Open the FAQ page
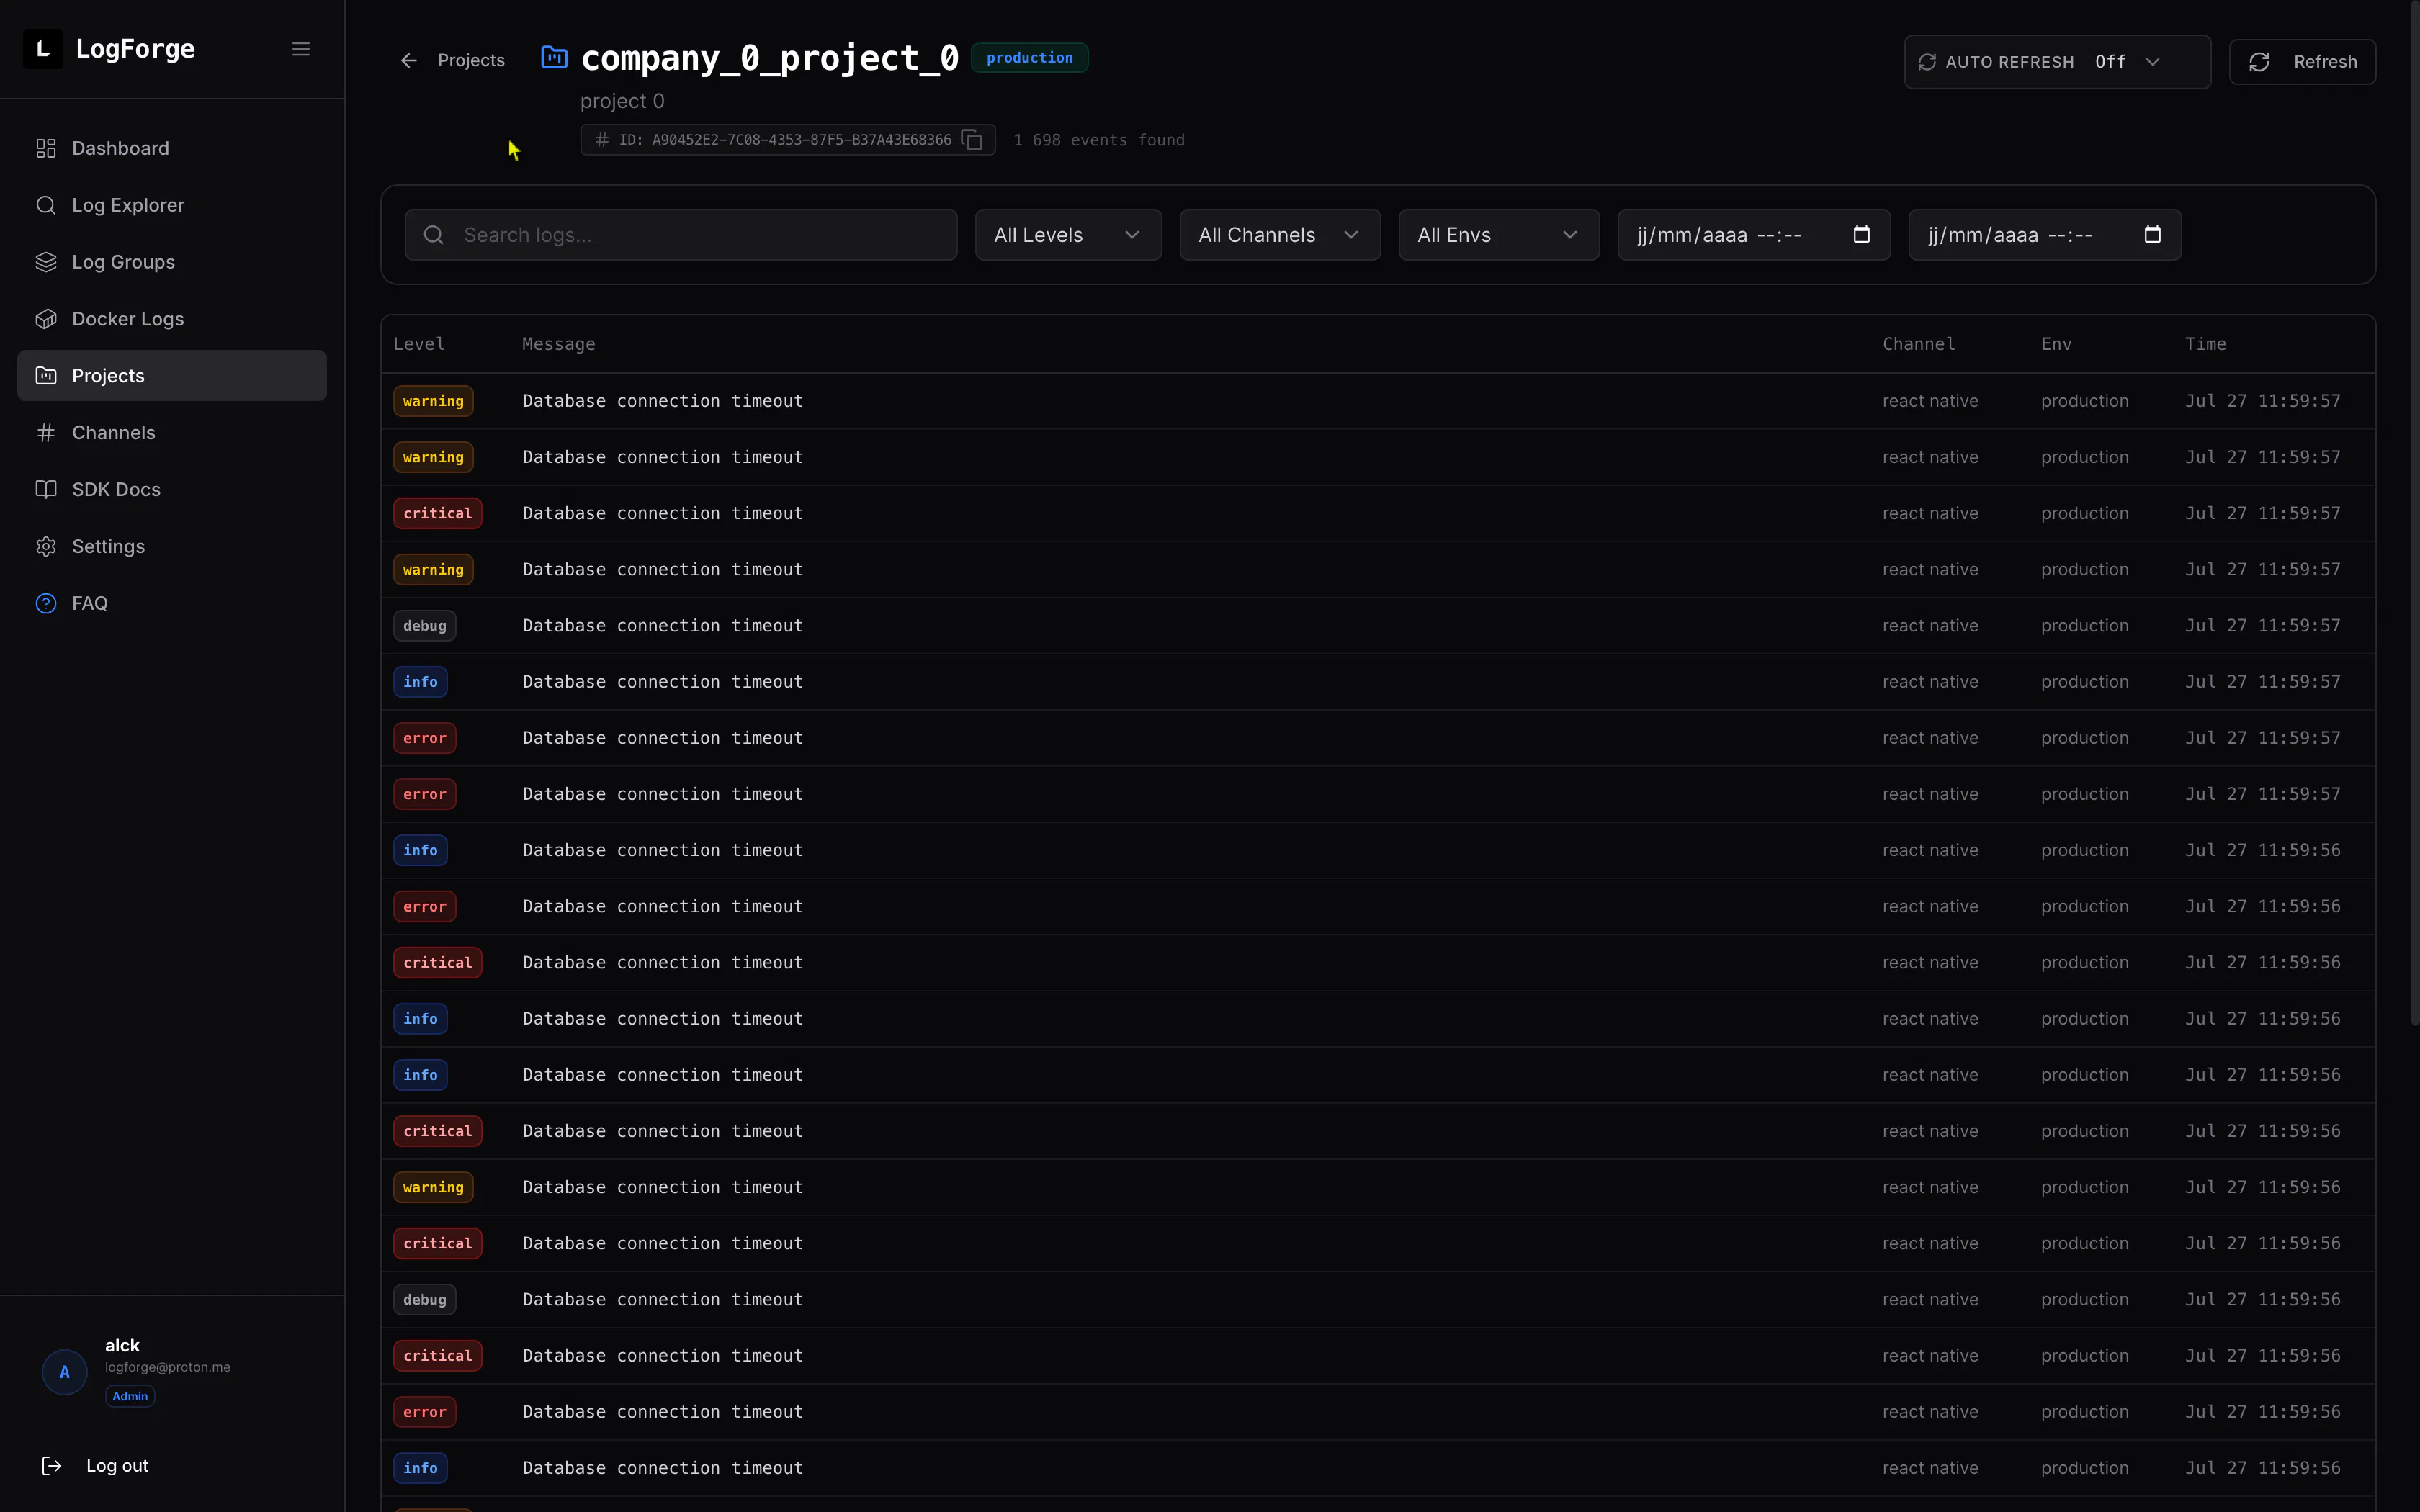 click(172, 604)
